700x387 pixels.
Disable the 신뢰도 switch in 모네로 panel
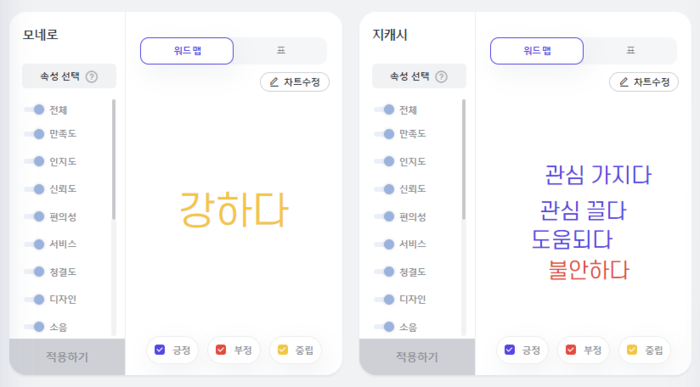(34, 189)
